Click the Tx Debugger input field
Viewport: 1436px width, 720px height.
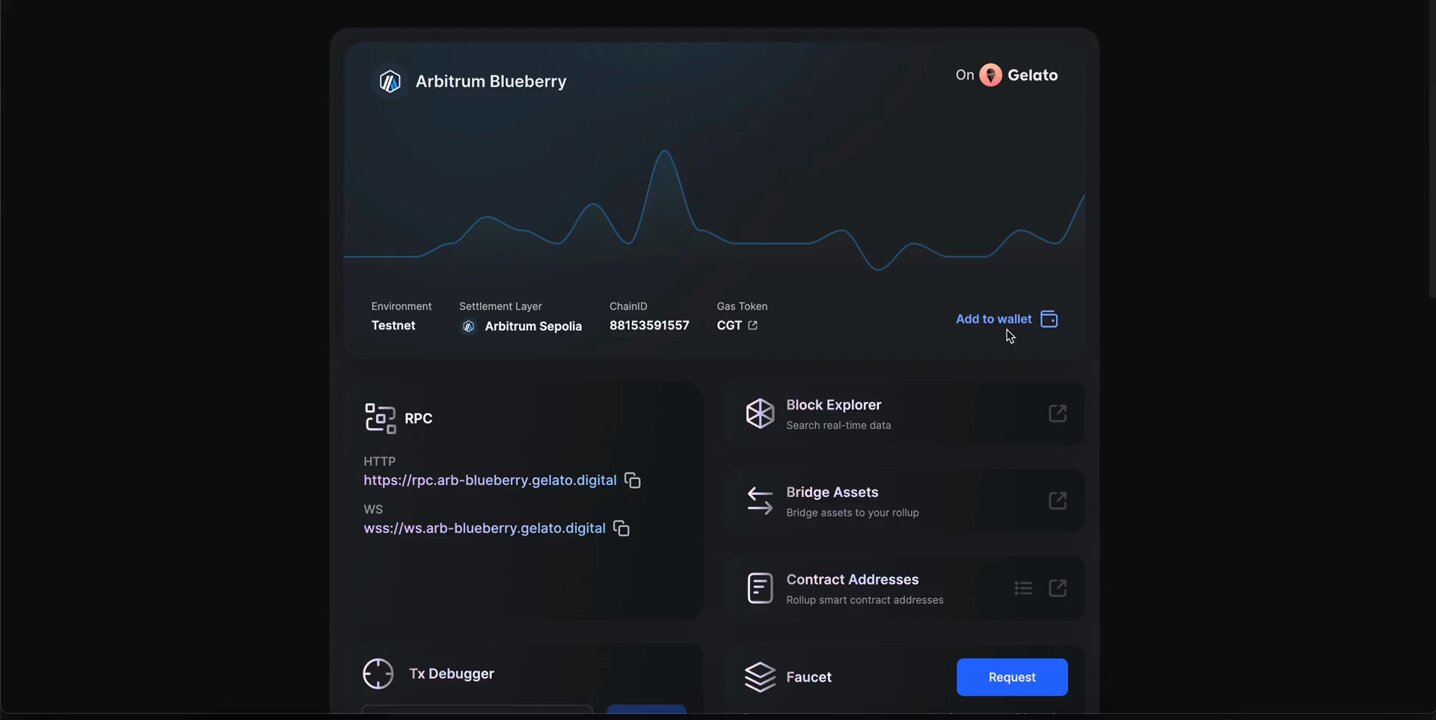[477, 712]
